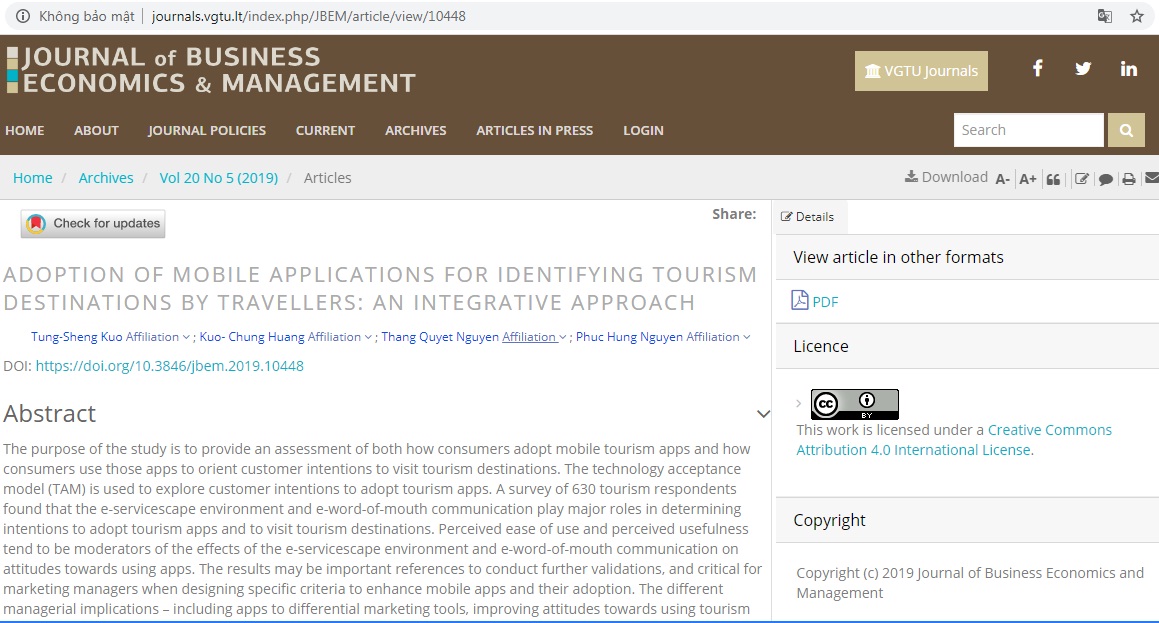This screenshot has width=1159, height=623.
Task: Click the Licence section heading
Action: pos(820,346)
